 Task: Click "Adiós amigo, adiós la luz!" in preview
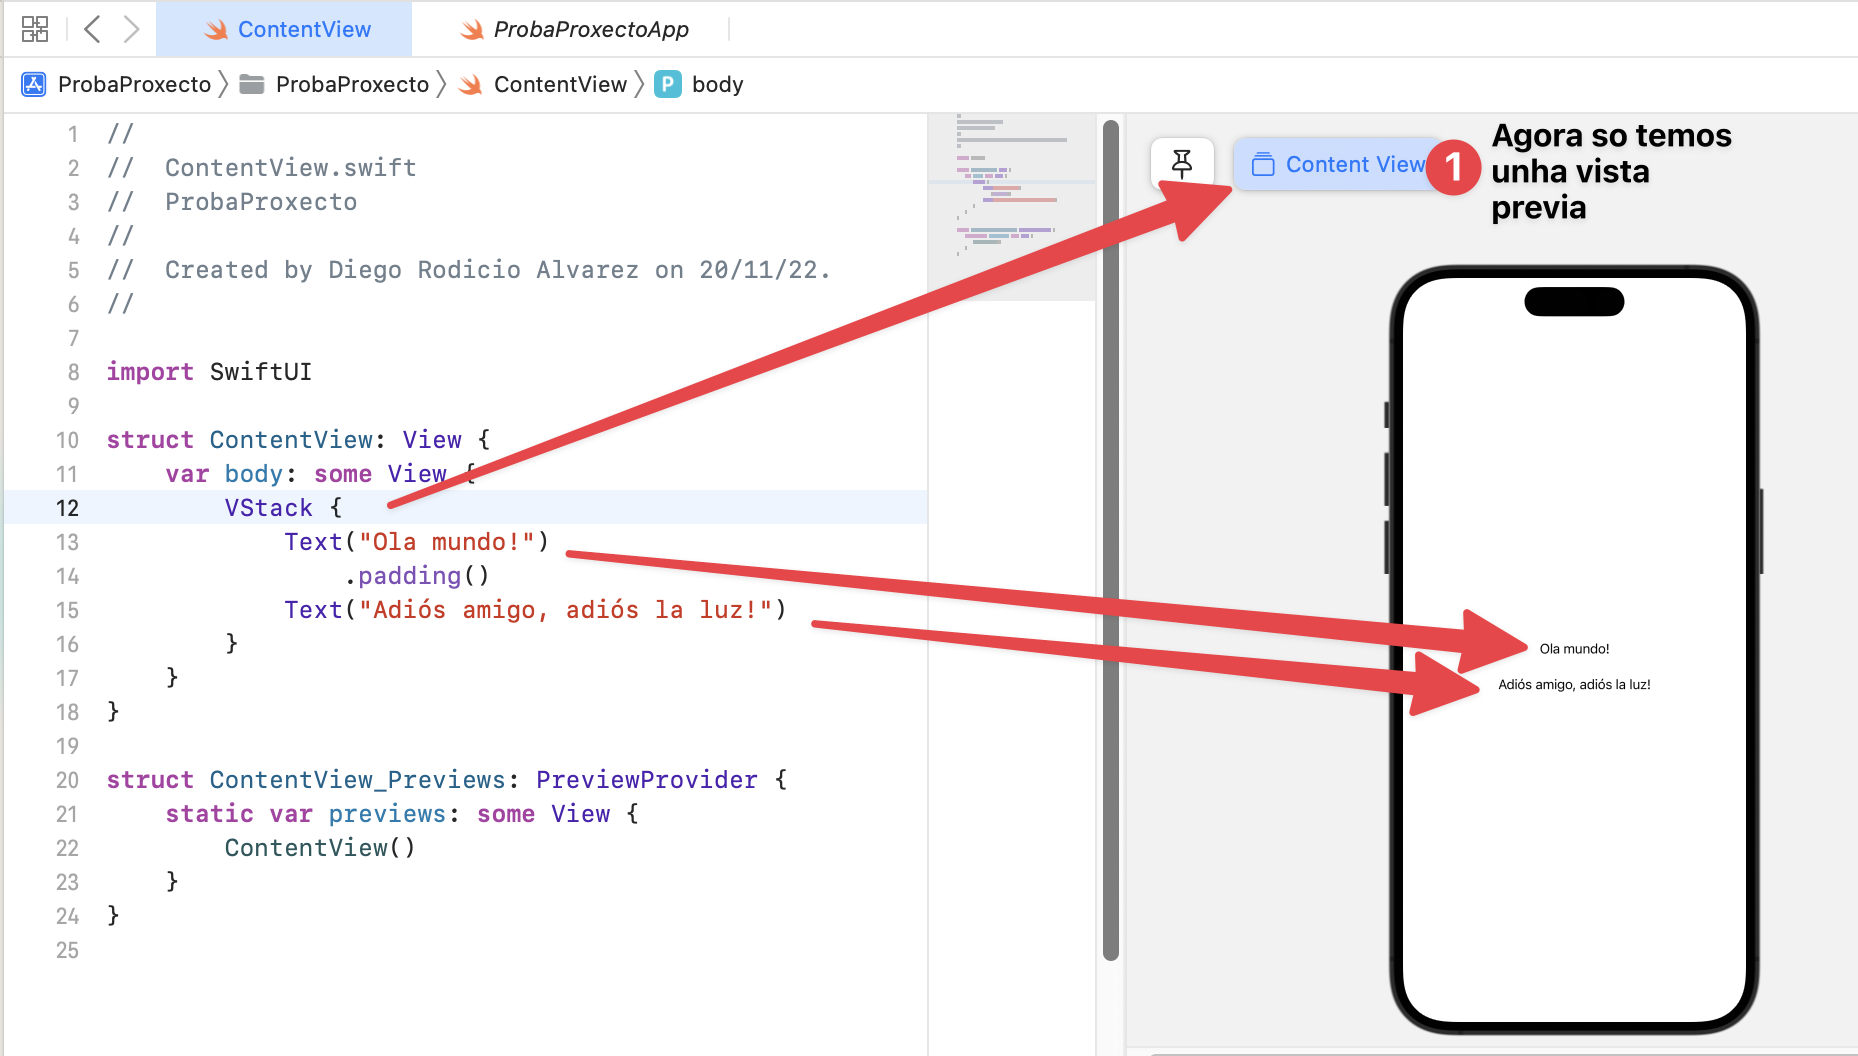(1574, 685)
